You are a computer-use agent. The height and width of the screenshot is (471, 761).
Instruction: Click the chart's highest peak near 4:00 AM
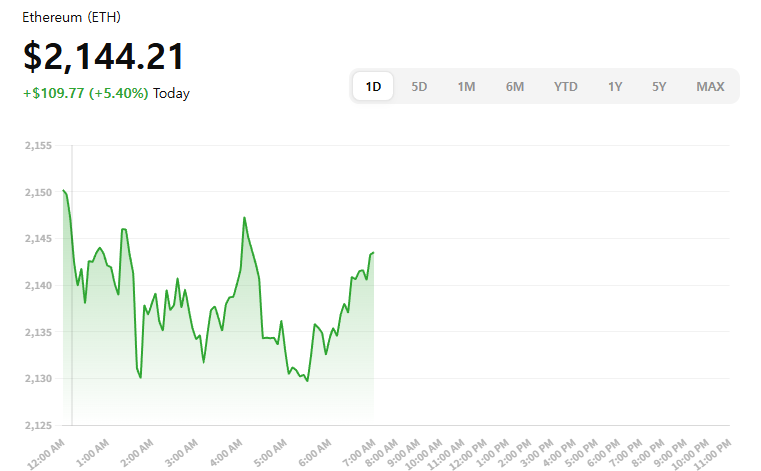(x=244, y=217)
